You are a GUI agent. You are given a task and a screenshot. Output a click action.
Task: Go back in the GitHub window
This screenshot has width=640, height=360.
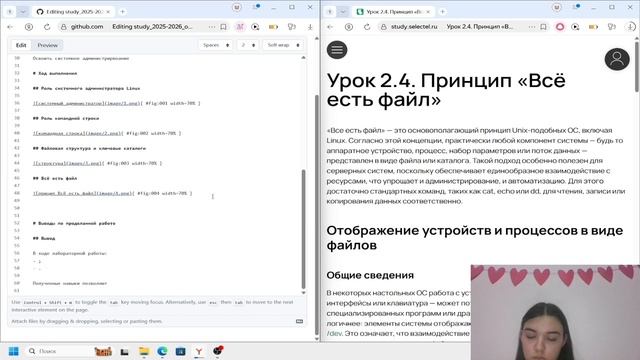(10, 27)
